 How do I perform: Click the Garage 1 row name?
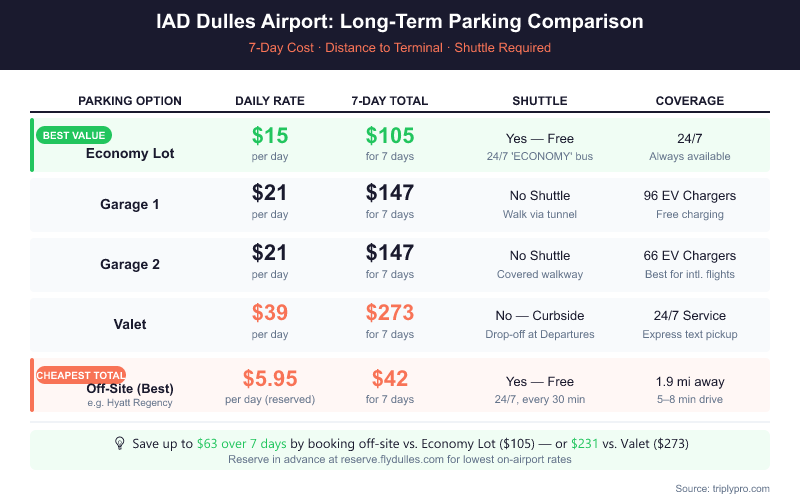pyautogui.click(x=130, y=204)
